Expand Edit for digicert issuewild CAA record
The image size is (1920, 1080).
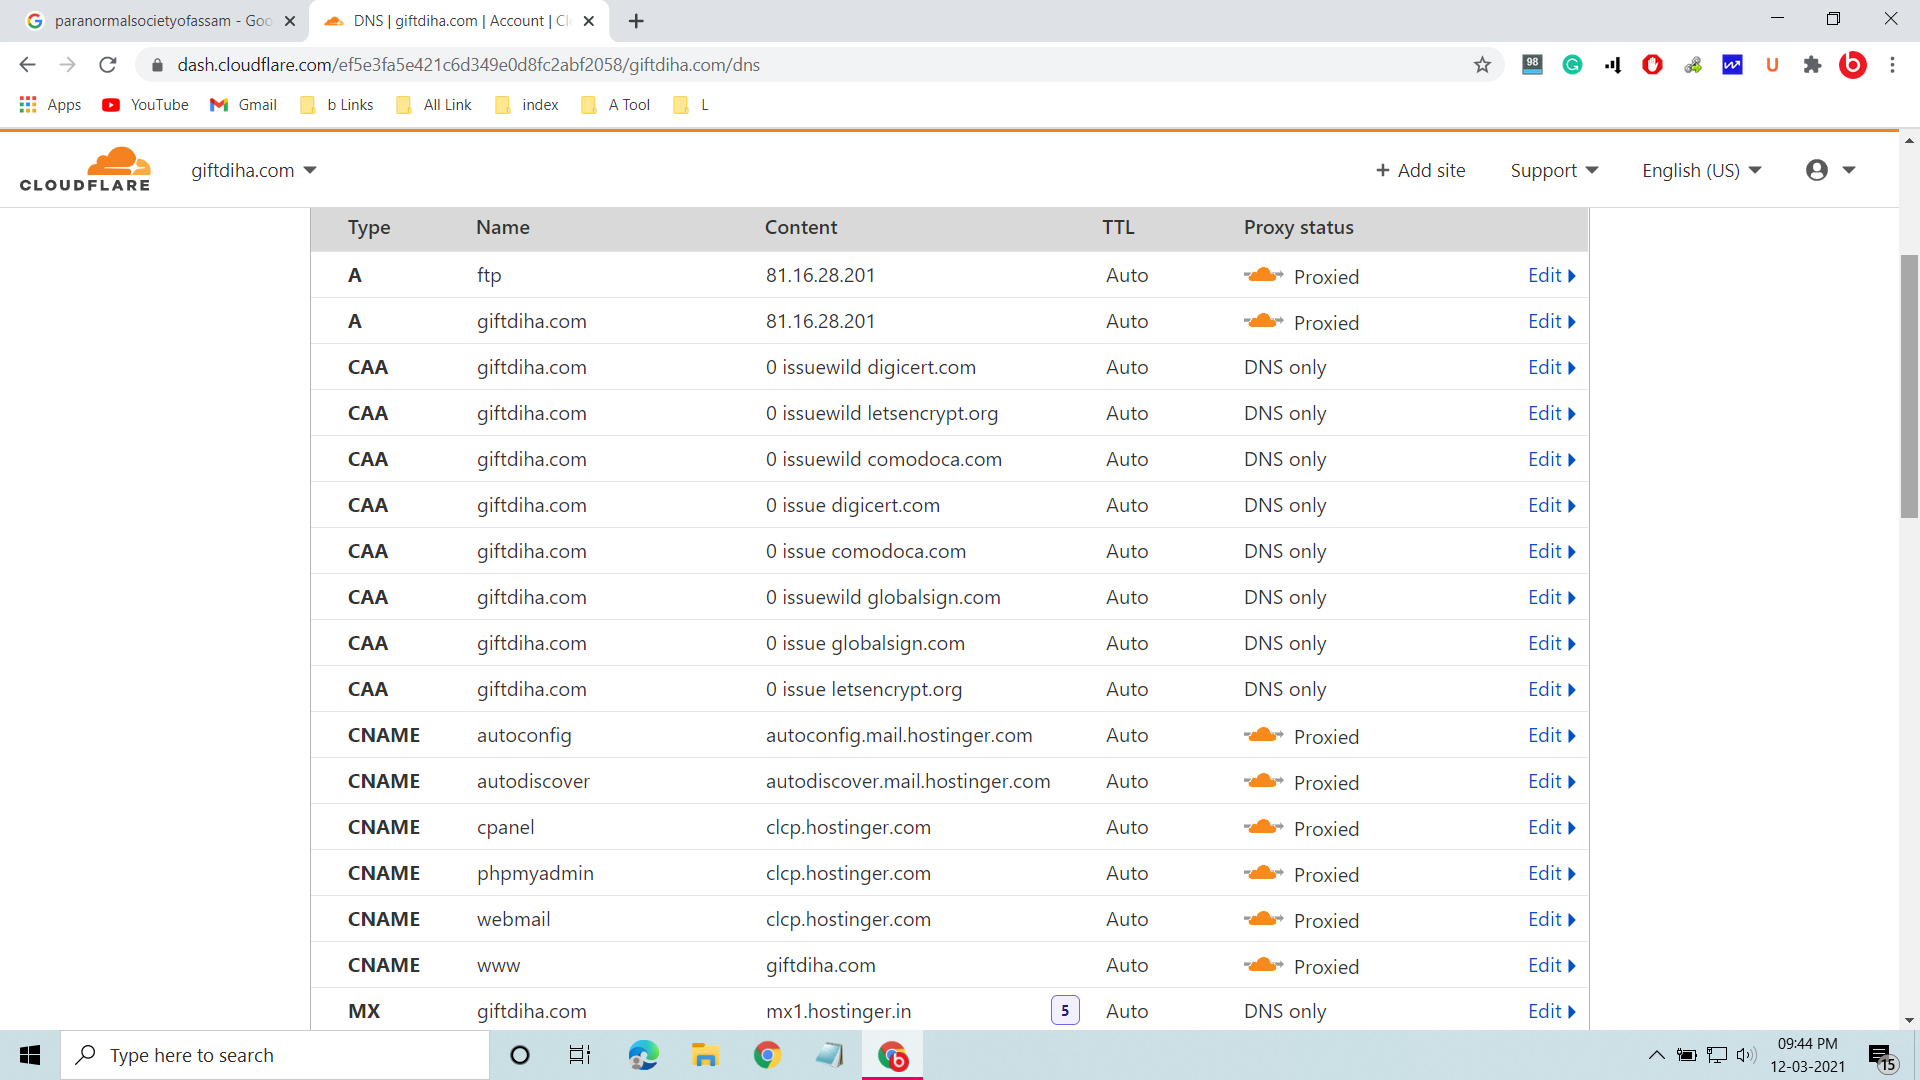pos(1551,367)
